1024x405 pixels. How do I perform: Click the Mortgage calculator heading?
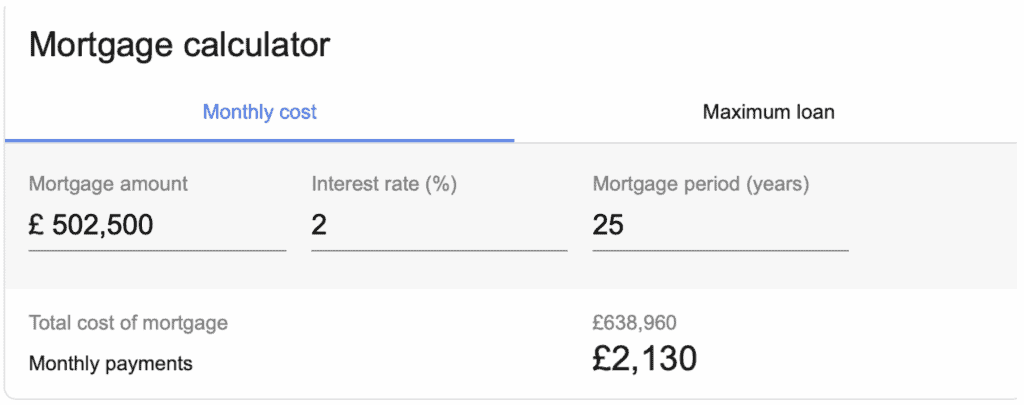[x=180, y=46]
